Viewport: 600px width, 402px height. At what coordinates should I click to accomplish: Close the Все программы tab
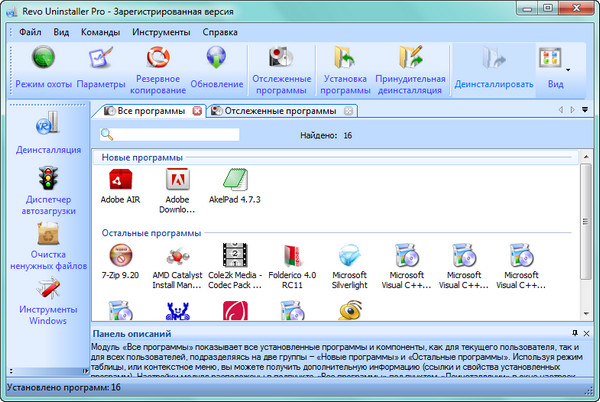click(197, 110)
